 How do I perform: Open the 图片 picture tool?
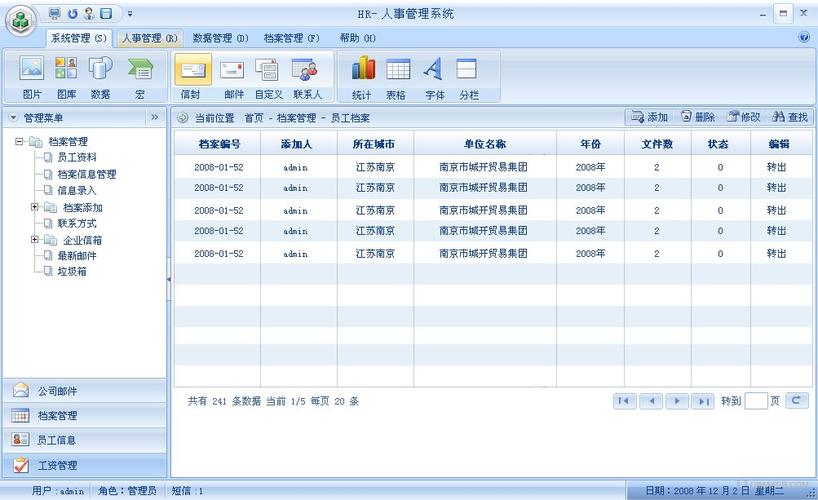coord(31,77)
